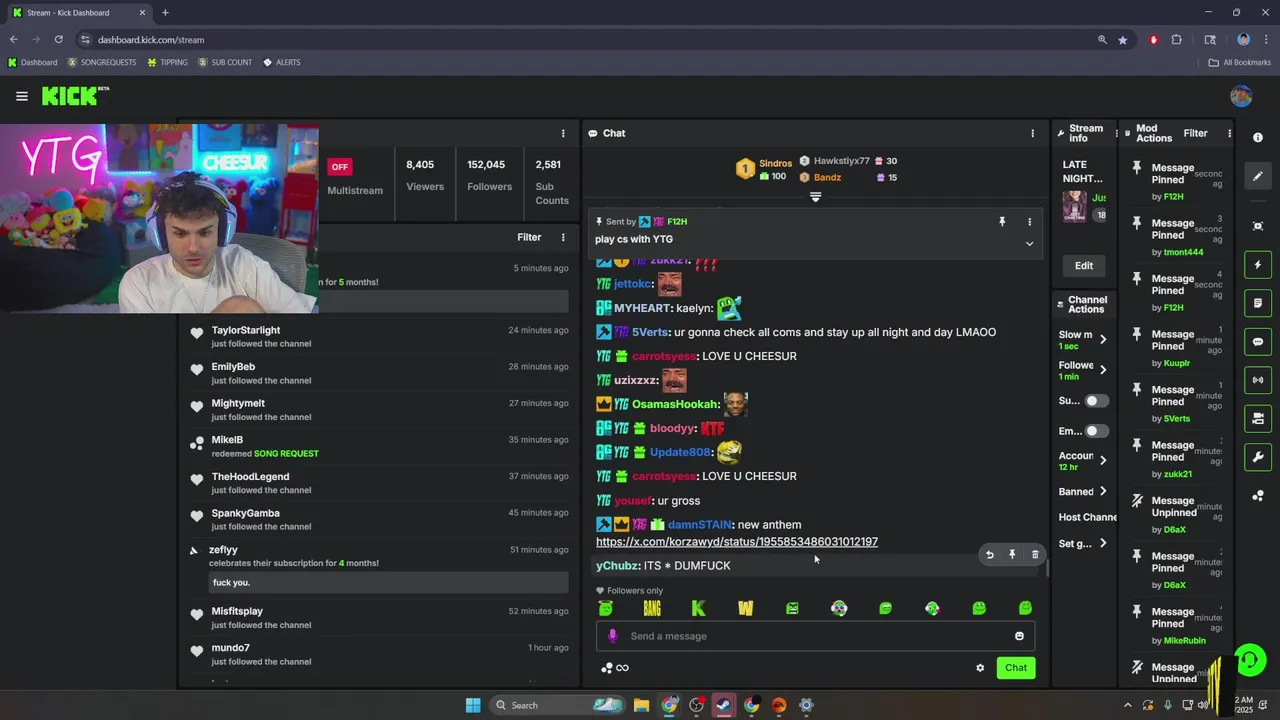This screenshot has width=1280, height=720.
Task: Toggle the Em... emote-only chat switch
Action: point(1097,431)
